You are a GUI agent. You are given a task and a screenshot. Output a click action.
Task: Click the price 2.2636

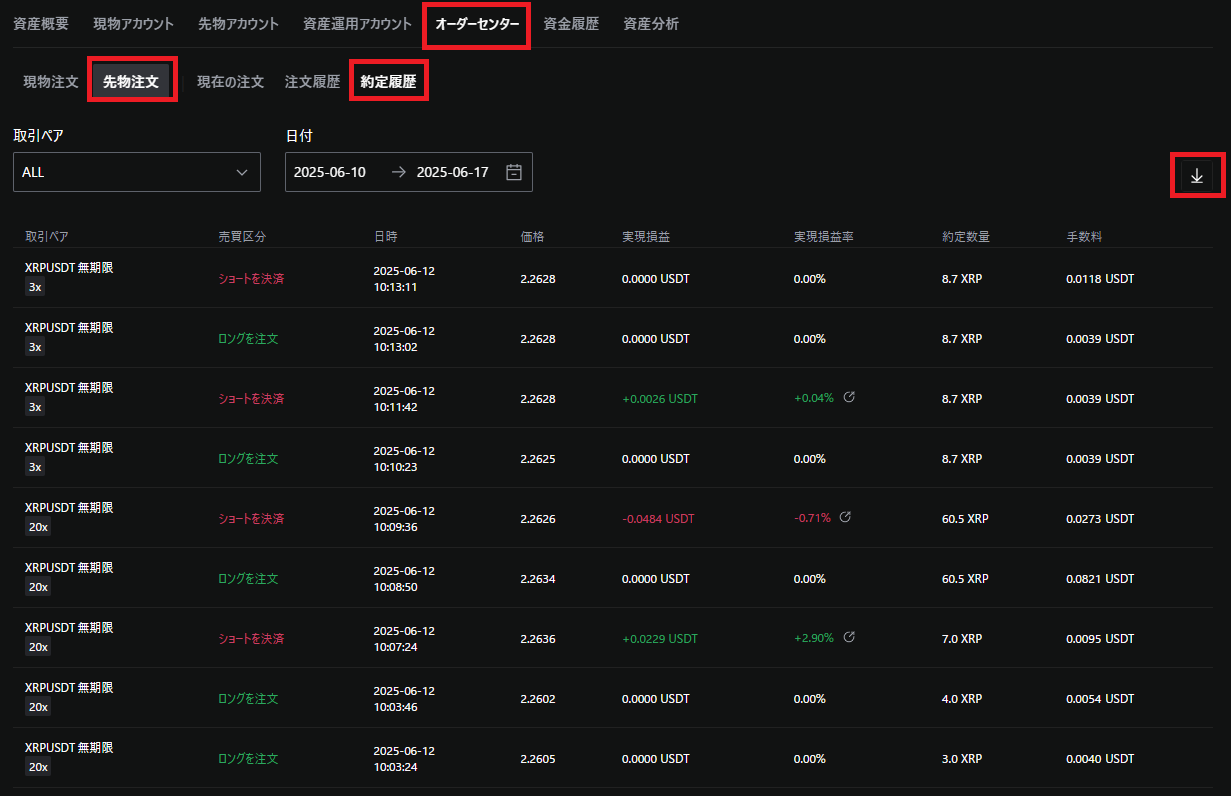point(538,639)
